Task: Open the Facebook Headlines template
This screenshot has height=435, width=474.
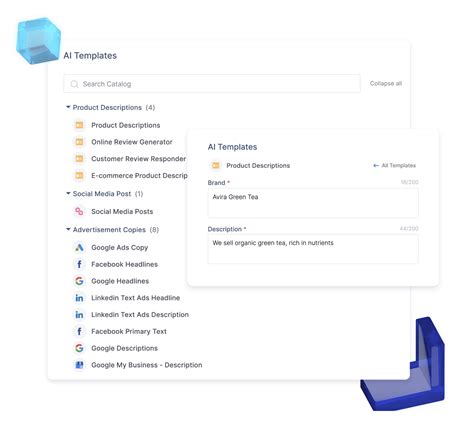Action: click(125, 264)
